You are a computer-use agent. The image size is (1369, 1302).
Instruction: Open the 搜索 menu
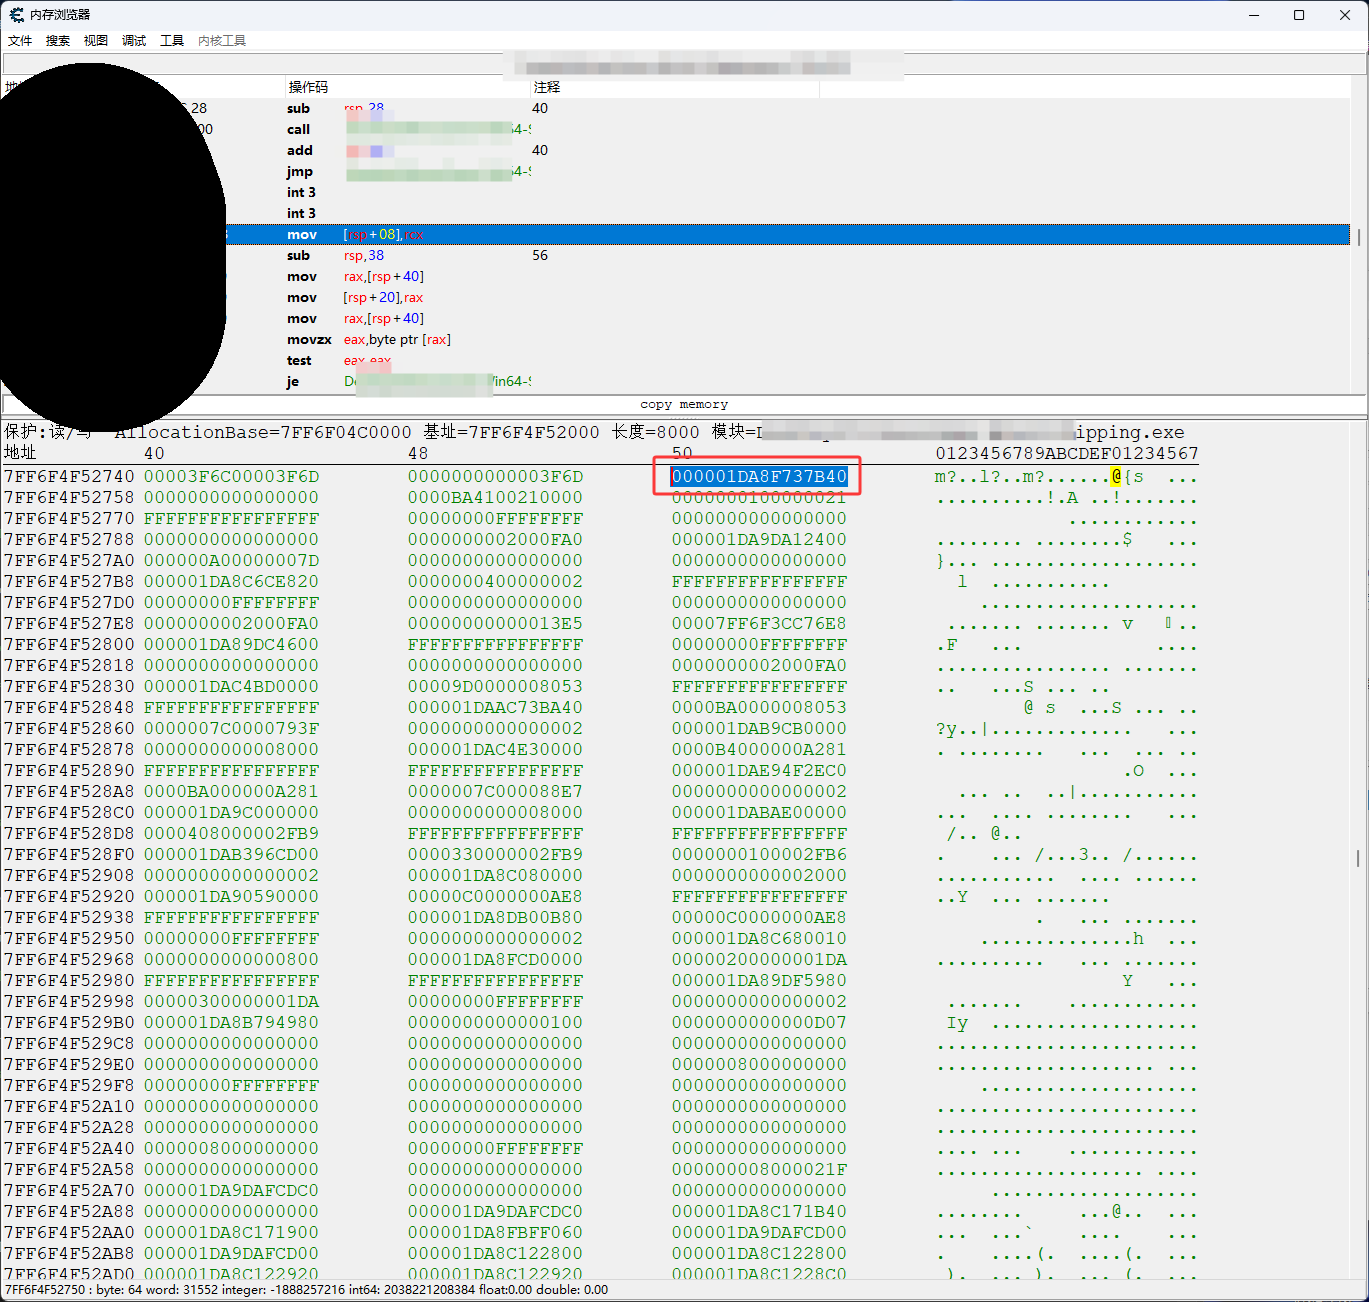[58, 41]
